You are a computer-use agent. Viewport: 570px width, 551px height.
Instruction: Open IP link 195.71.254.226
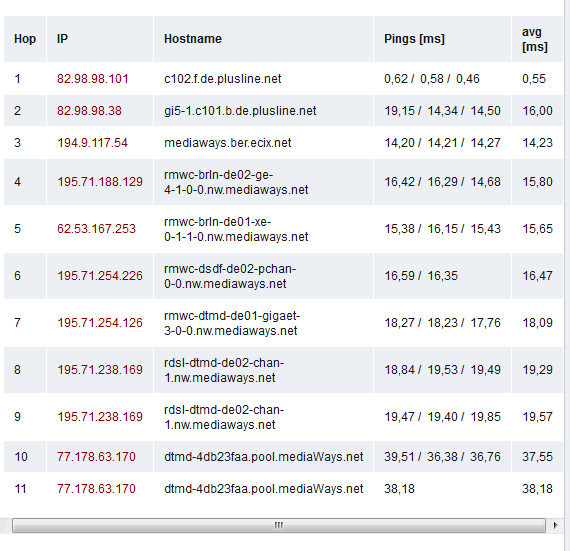[x=100, y=276]
